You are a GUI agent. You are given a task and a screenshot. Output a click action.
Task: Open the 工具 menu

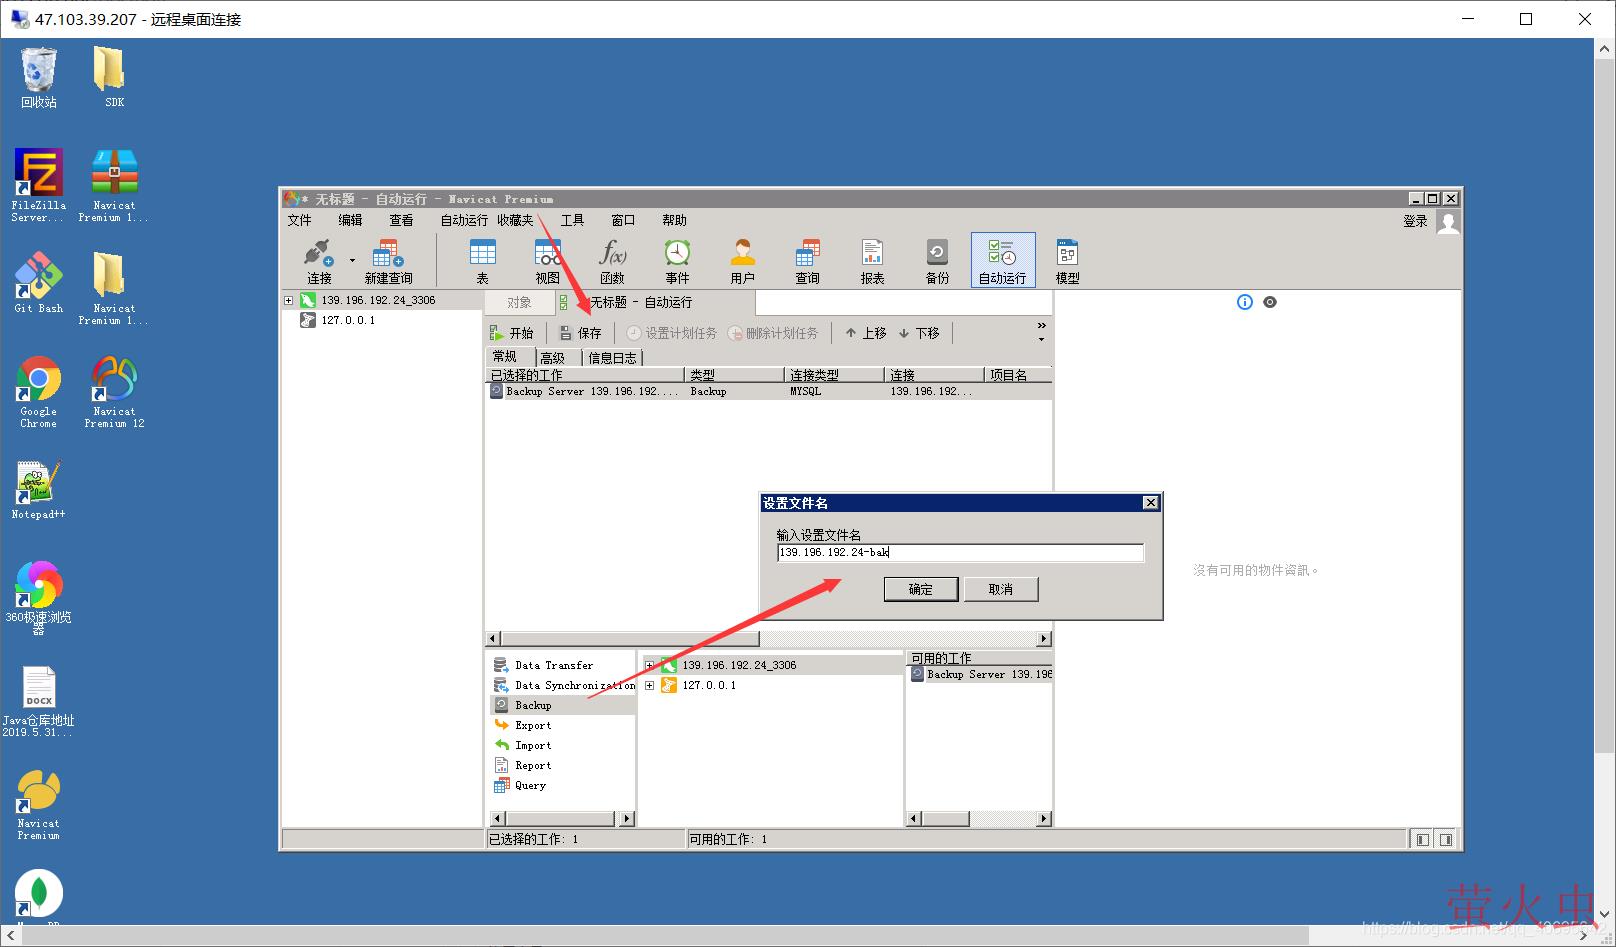tap(572, 220)
